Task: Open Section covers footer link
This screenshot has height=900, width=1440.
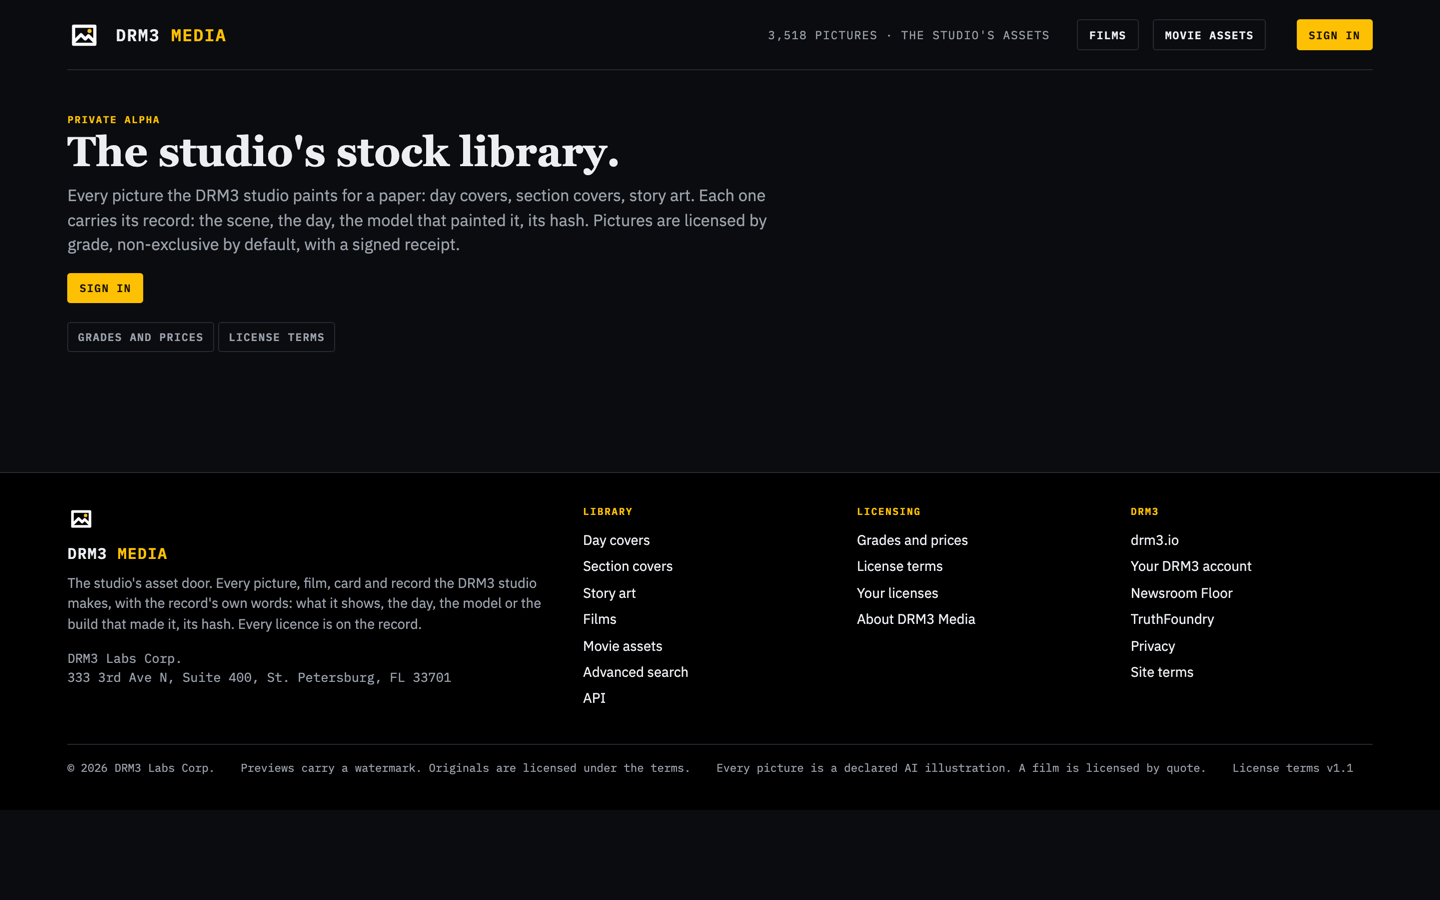Action: tap(628, 566)
